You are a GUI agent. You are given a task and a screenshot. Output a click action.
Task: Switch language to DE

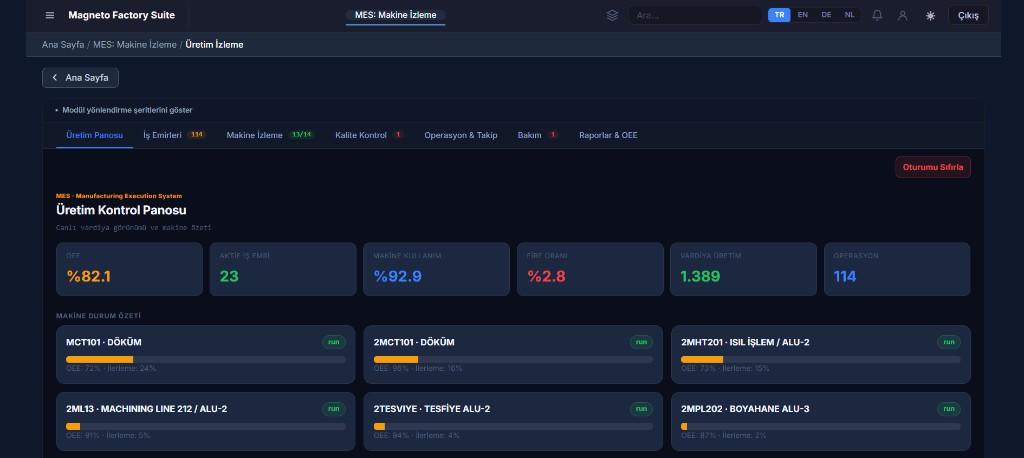826,15
